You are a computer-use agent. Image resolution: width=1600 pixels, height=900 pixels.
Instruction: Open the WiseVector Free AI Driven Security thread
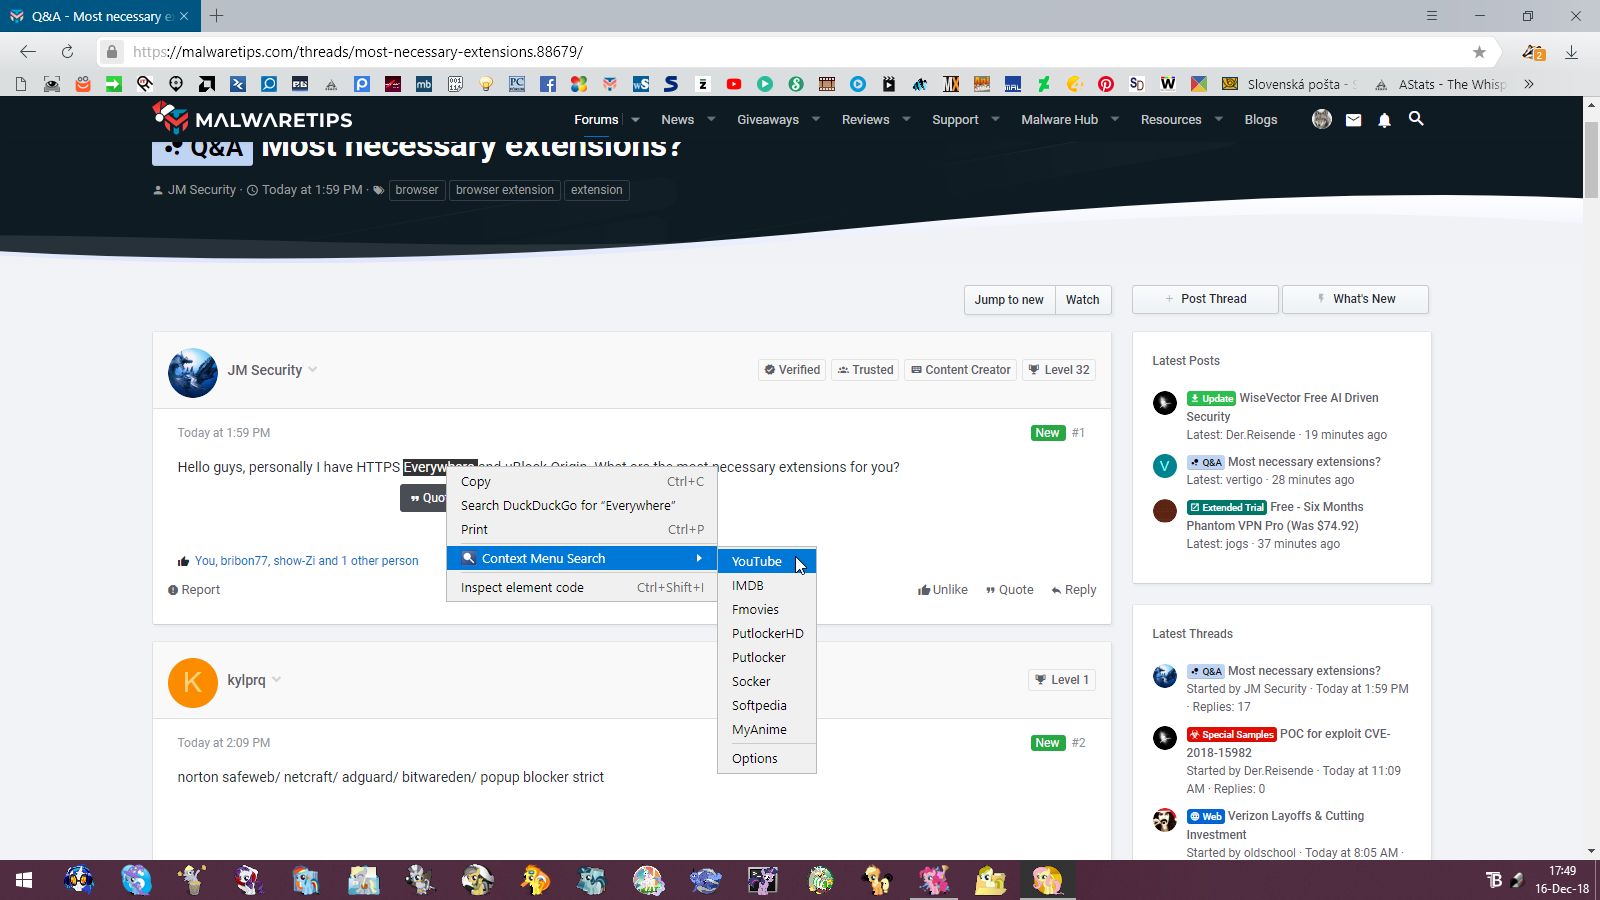1282,407
